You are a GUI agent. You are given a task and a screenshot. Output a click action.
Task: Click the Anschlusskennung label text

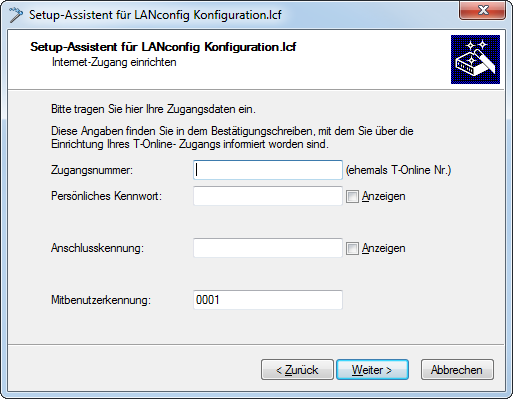pos(97,248)
